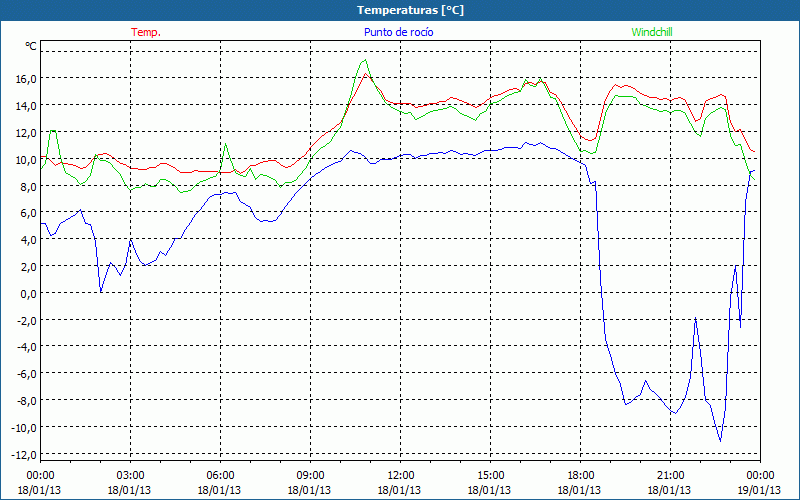Screen dimensions: 800x500
Task: Click the -6,0 y-axis value
Action: coord(26,374)
